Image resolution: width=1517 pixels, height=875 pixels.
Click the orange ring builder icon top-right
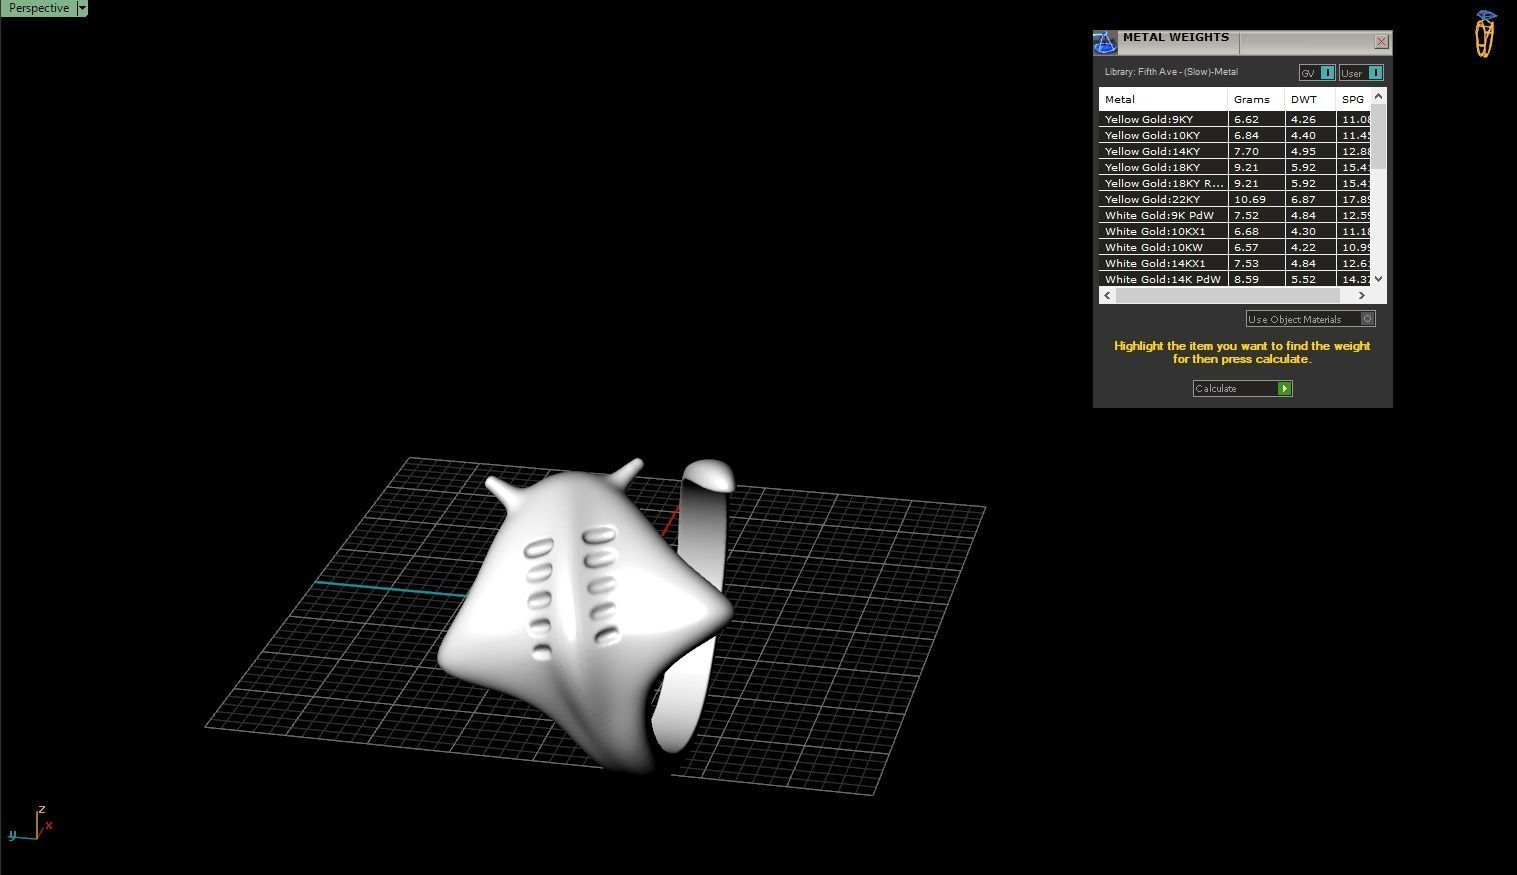(1486, 34)
